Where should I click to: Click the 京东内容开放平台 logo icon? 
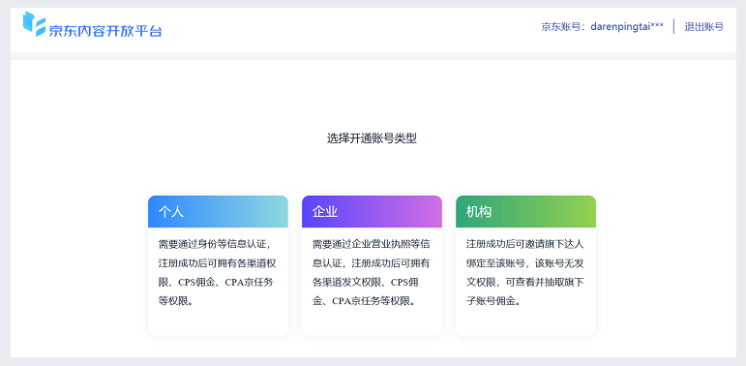(x=34, y=24)
